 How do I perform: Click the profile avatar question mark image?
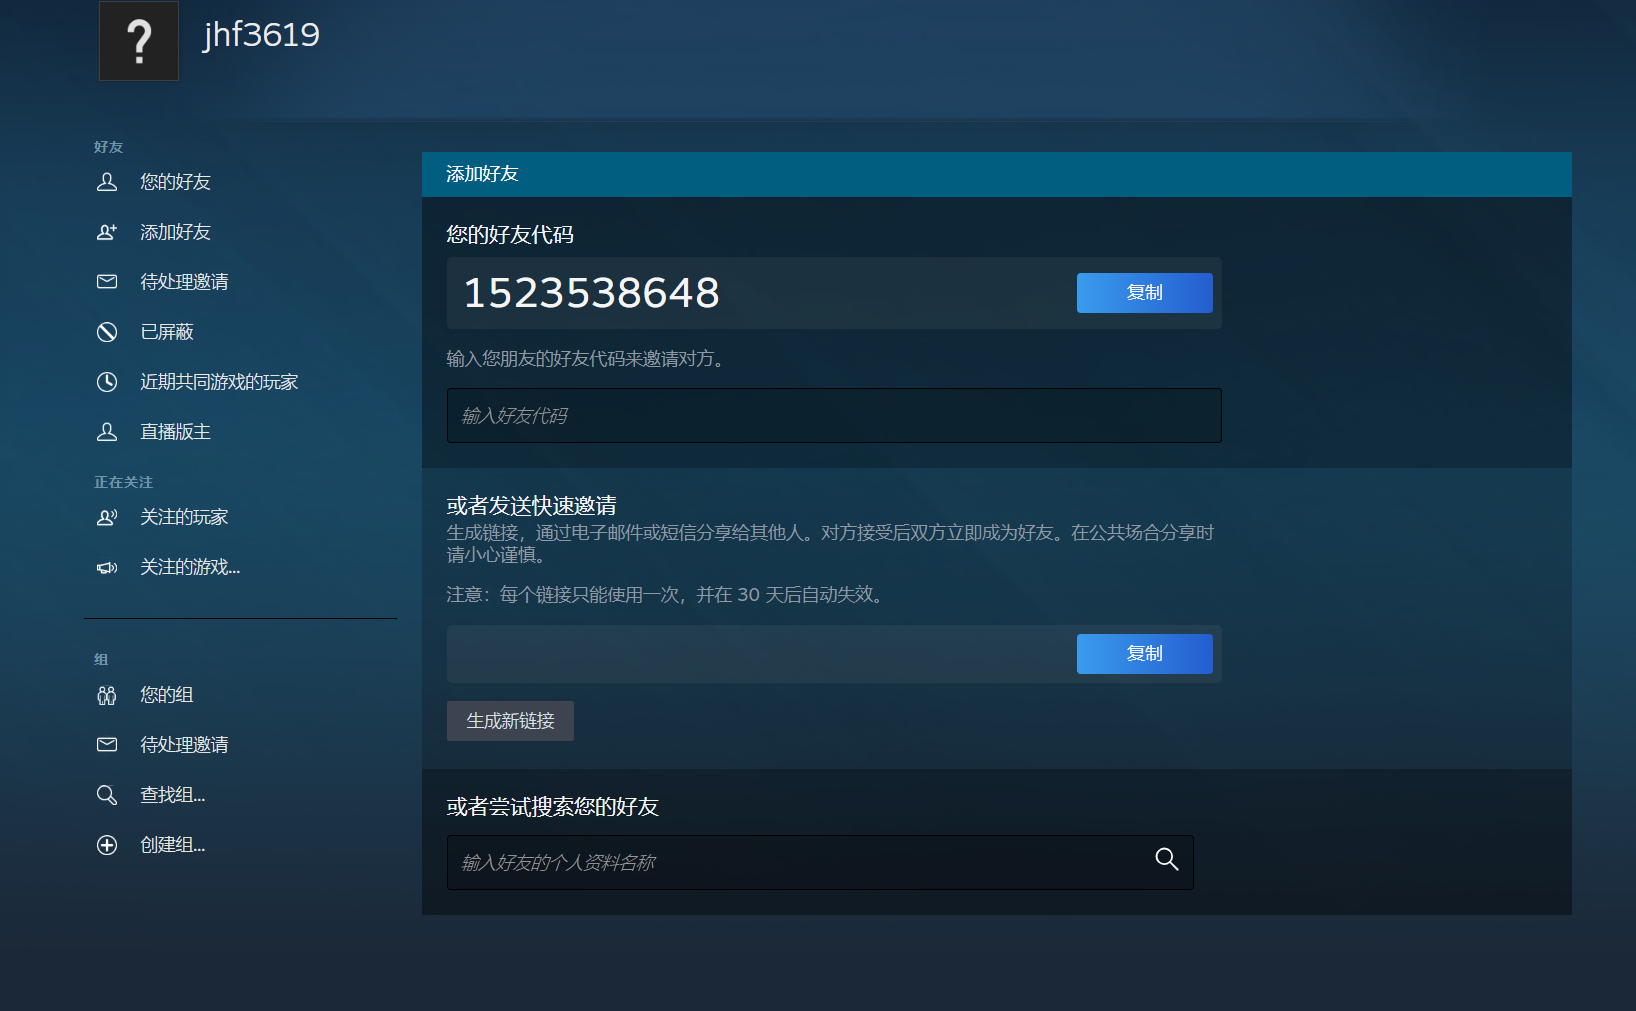(139, 41)
